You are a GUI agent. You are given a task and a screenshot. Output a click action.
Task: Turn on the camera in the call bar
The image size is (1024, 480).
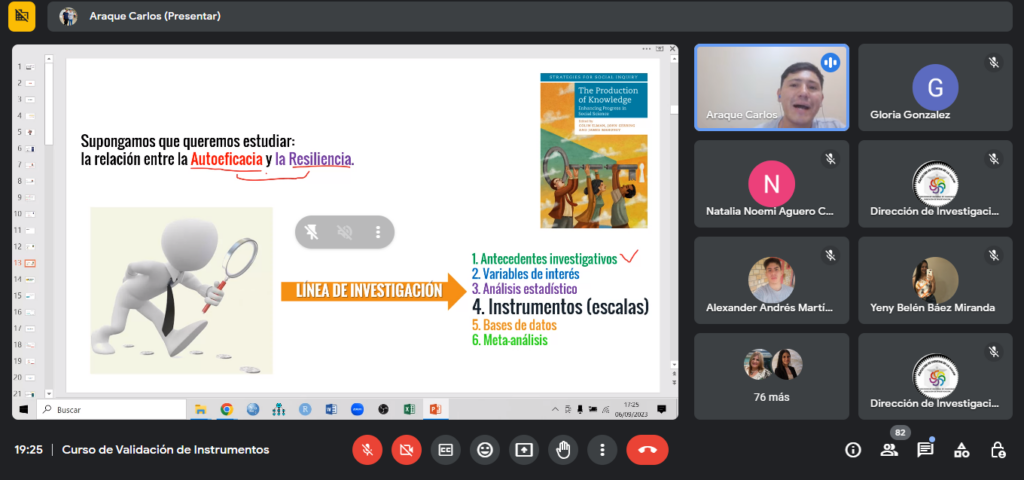[406, 450]
